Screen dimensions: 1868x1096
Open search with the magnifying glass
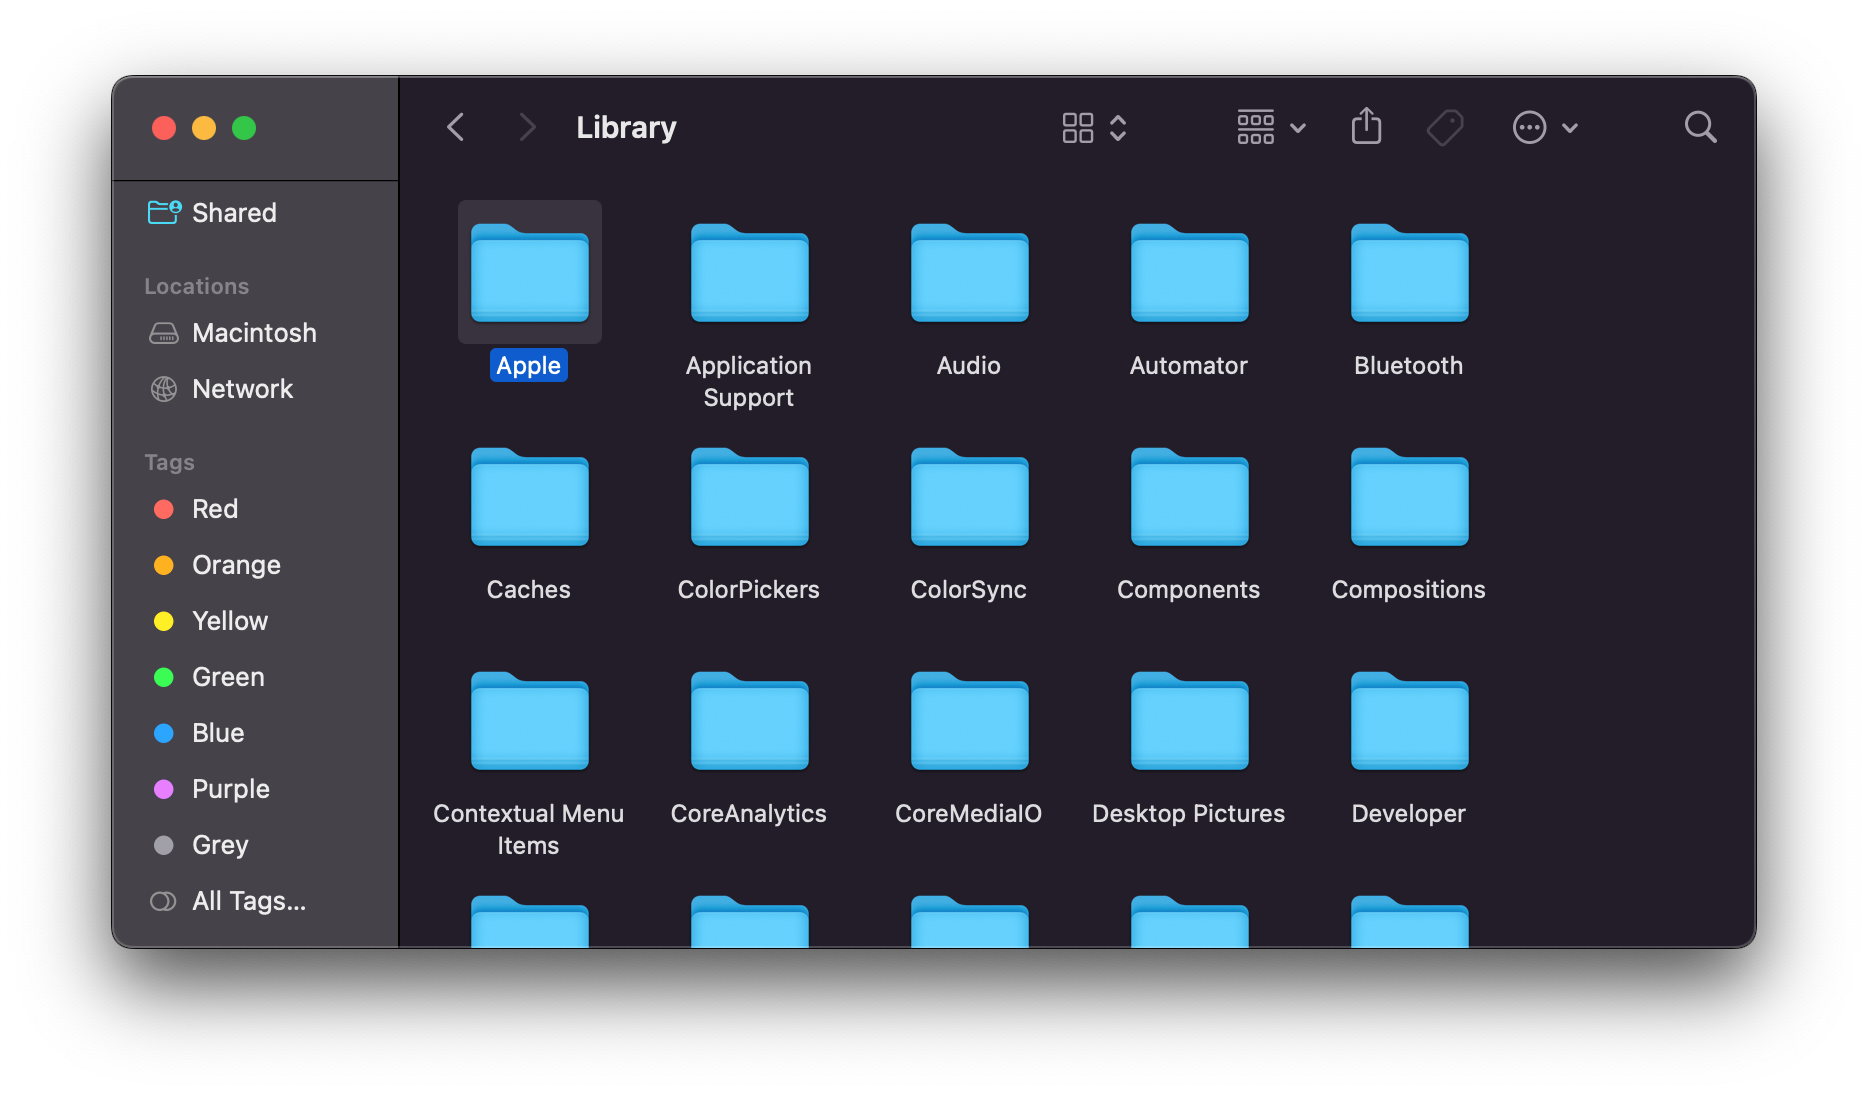pyautogui.click(x=1700, y=127)
